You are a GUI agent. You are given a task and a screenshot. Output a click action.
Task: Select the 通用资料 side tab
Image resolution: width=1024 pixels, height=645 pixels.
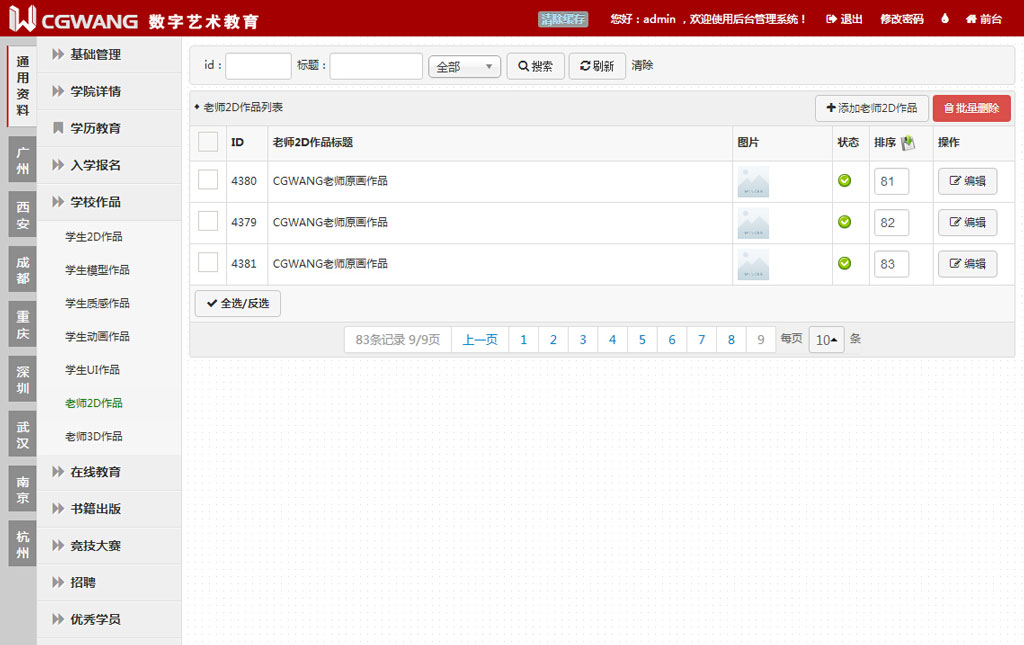22,86
